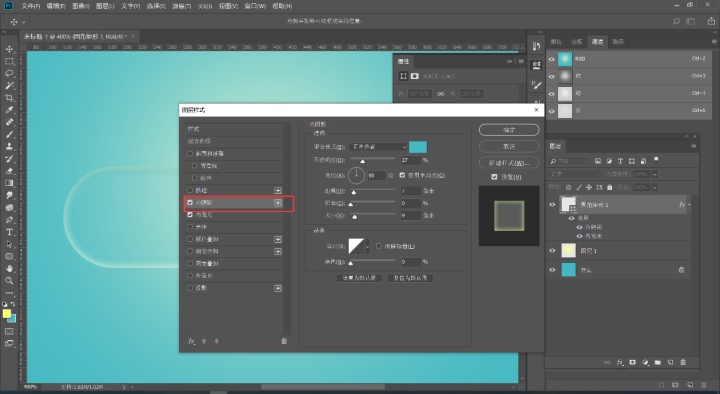Click the 确定 (OK) button

point(509,130)
